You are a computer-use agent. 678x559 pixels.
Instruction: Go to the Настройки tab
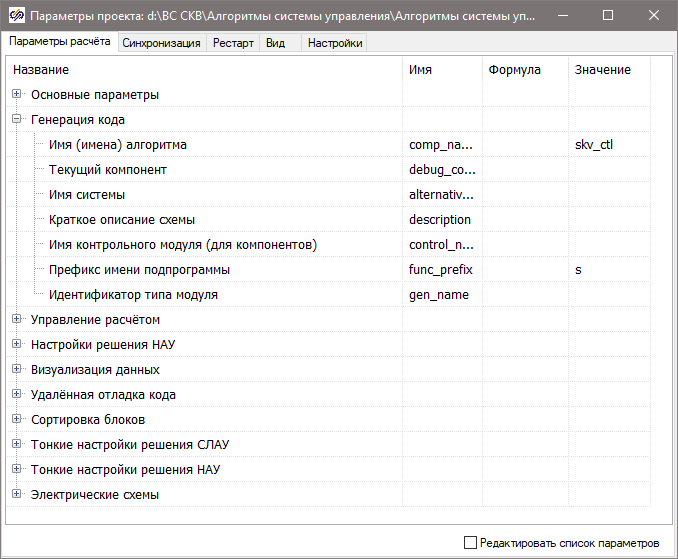click(335, 43)
